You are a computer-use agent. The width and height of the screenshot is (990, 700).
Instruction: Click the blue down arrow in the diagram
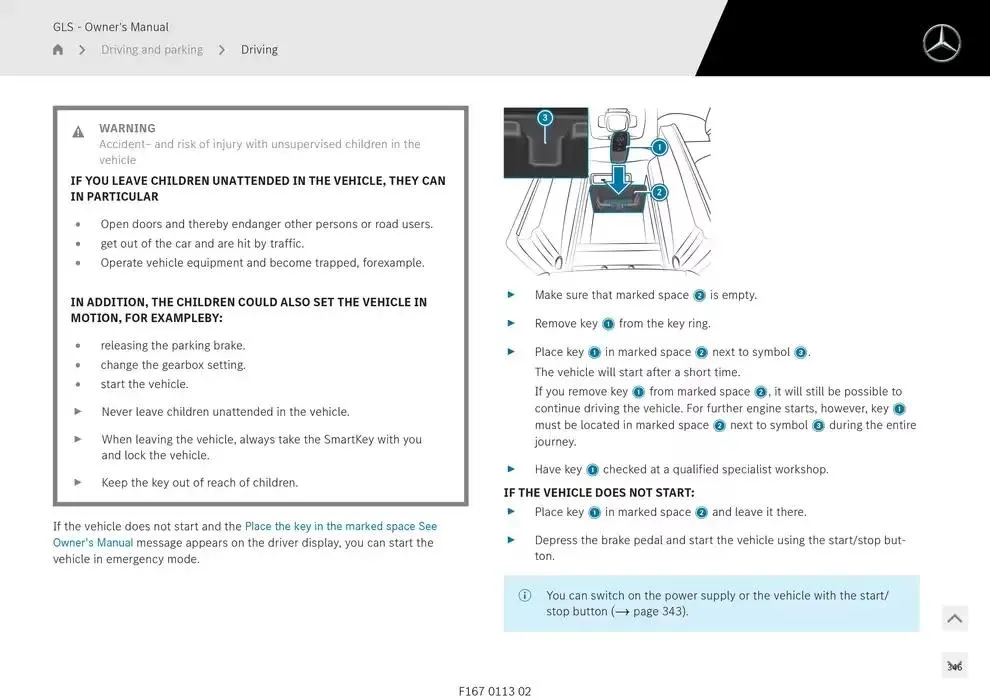(620, 180)
